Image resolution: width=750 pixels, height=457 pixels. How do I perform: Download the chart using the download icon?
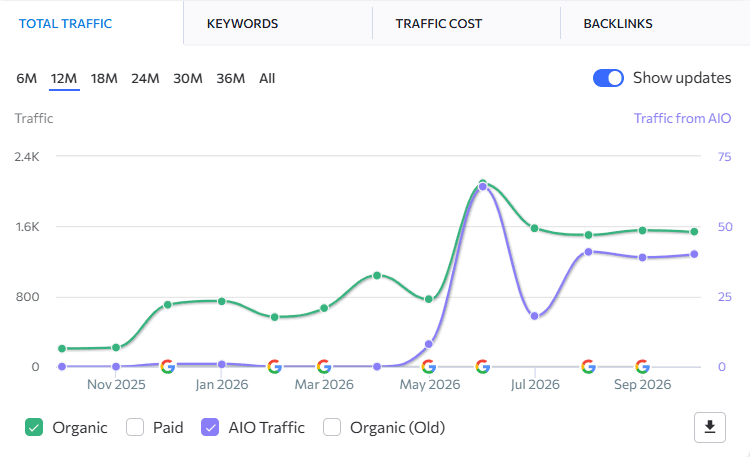point(710,427)
